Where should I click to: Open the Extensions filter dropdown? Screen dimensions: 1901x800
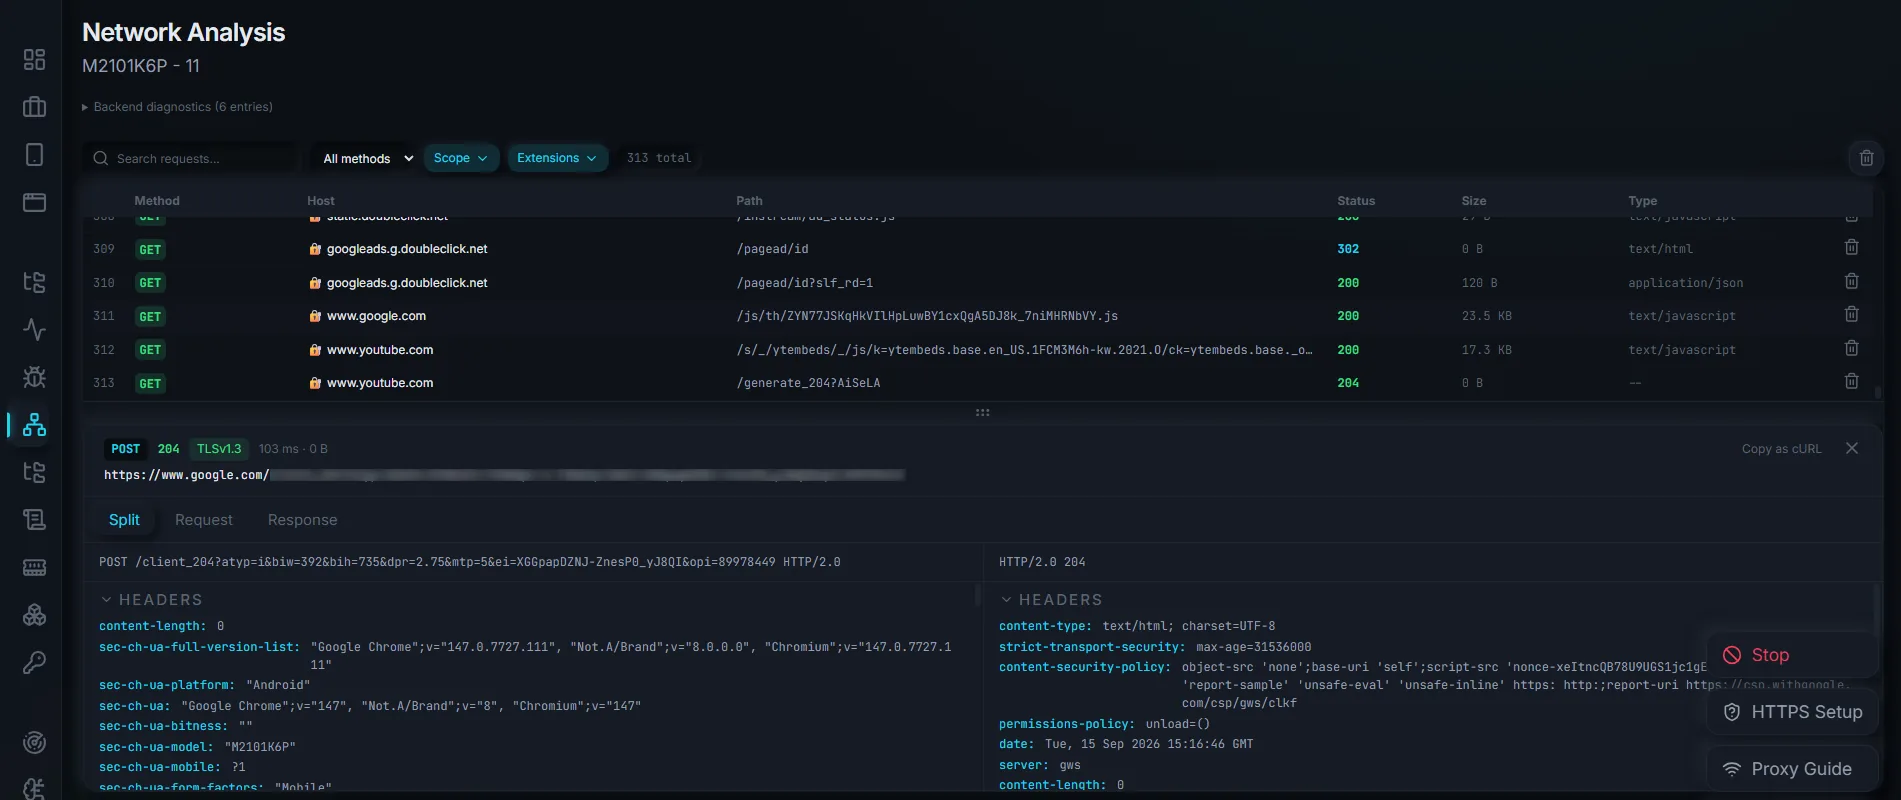point(557,158)
